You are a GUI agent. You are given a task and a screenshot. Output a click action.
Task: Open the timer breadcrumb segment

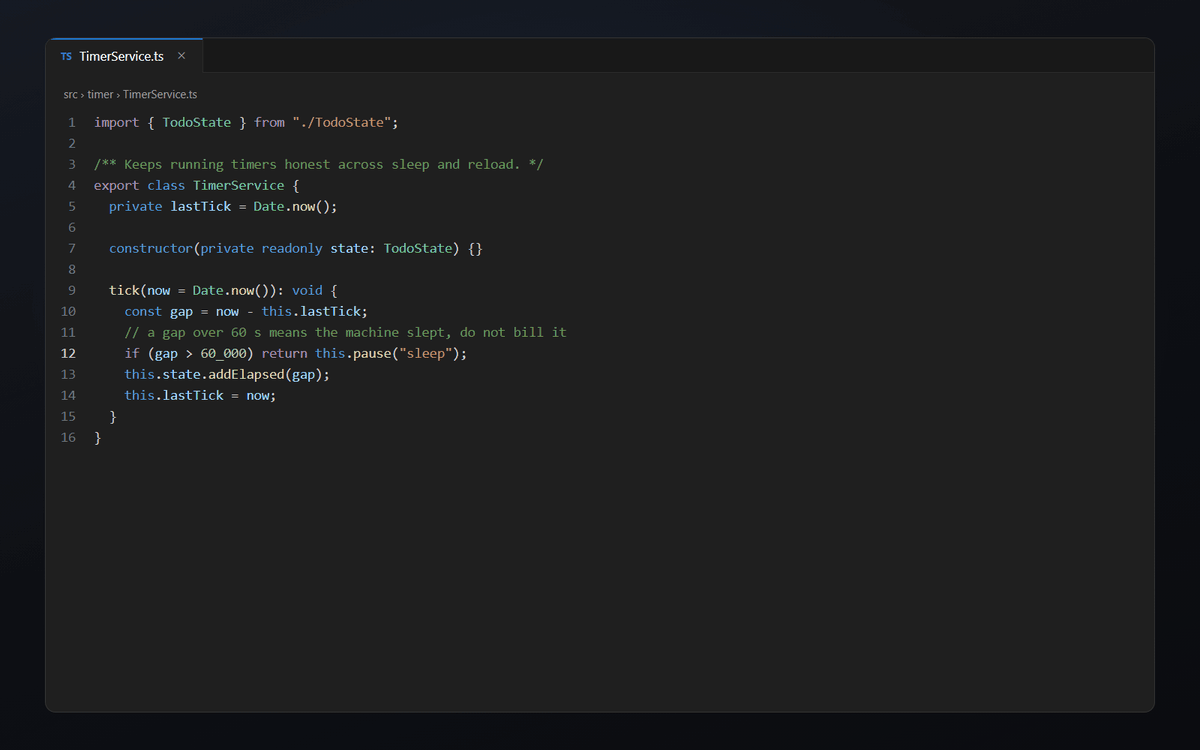[100, 95]
